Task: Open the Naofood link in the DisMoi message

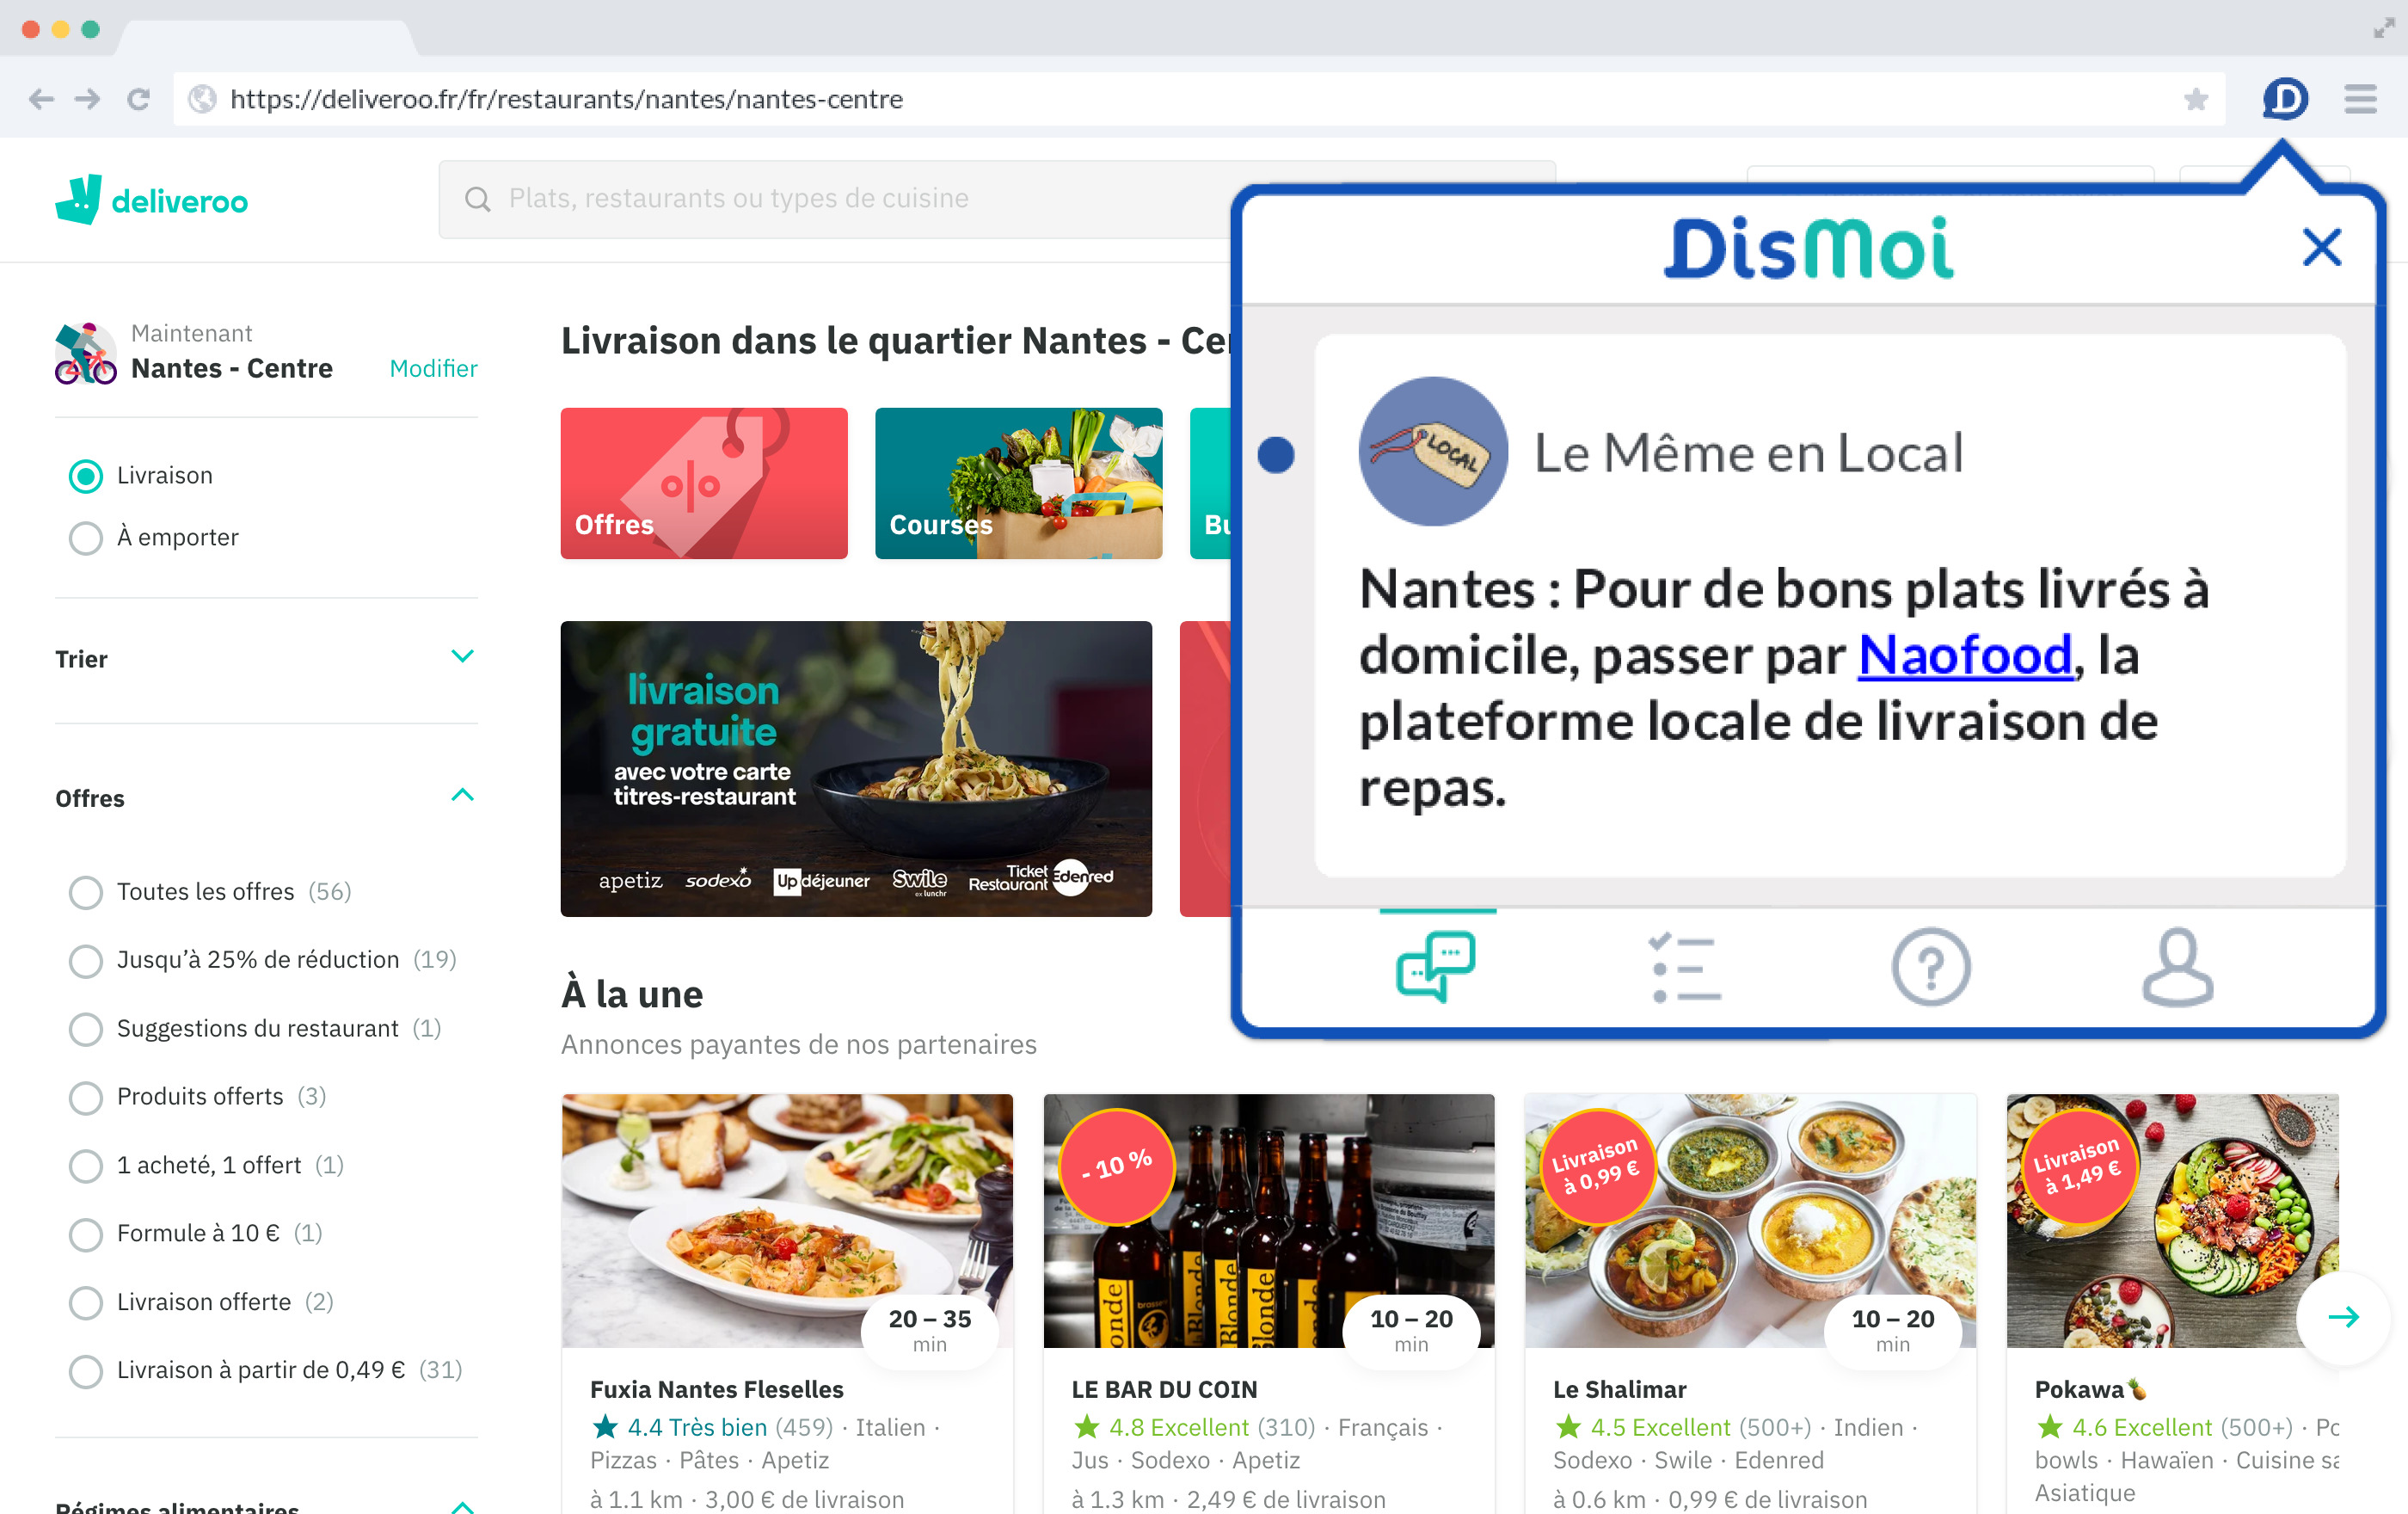Action: point(1962,656)
